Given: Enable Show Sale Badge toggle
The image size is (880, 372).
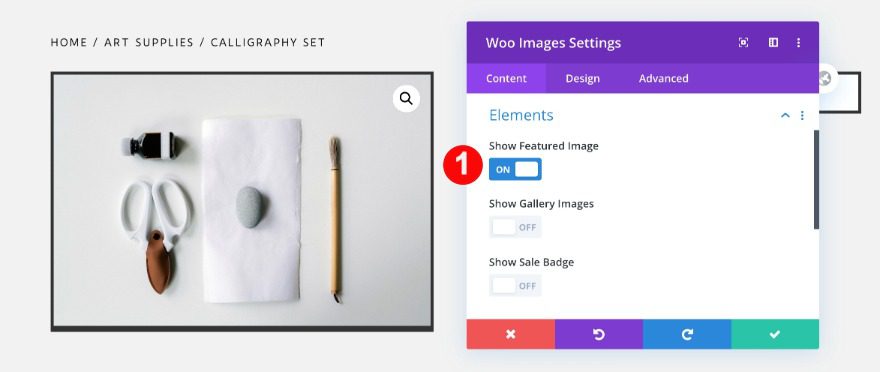Looking at the screenshot, I should pos(515,286).
